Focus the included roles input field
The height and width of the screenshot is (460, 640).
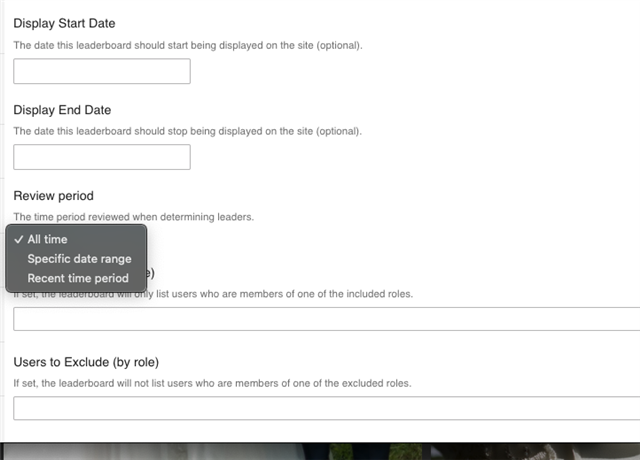click(327, 319)
